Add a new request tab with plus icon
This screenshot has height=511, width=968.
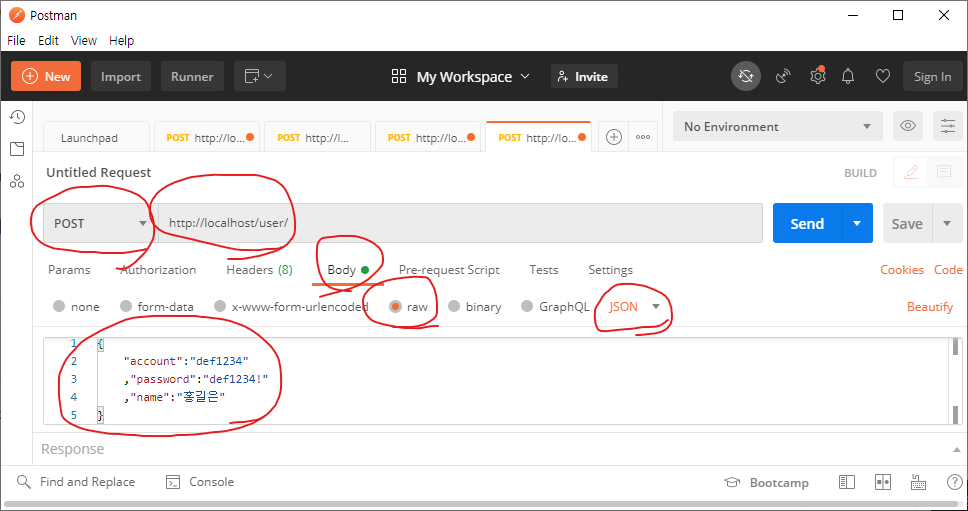coord(614,137)
